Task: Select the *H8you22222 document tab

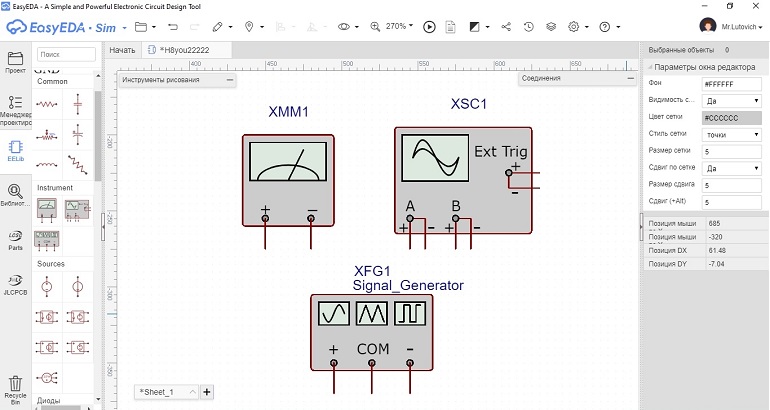Action: [x=185, y=50]
